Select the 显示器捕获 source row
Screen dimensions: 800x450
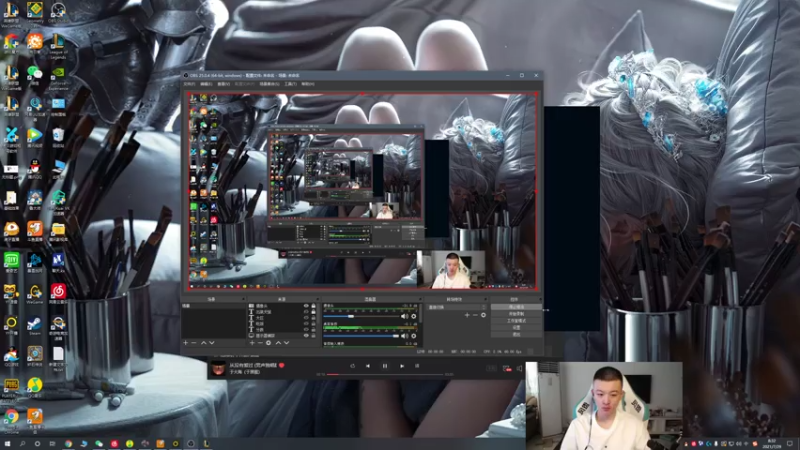(x=282, y=336)
